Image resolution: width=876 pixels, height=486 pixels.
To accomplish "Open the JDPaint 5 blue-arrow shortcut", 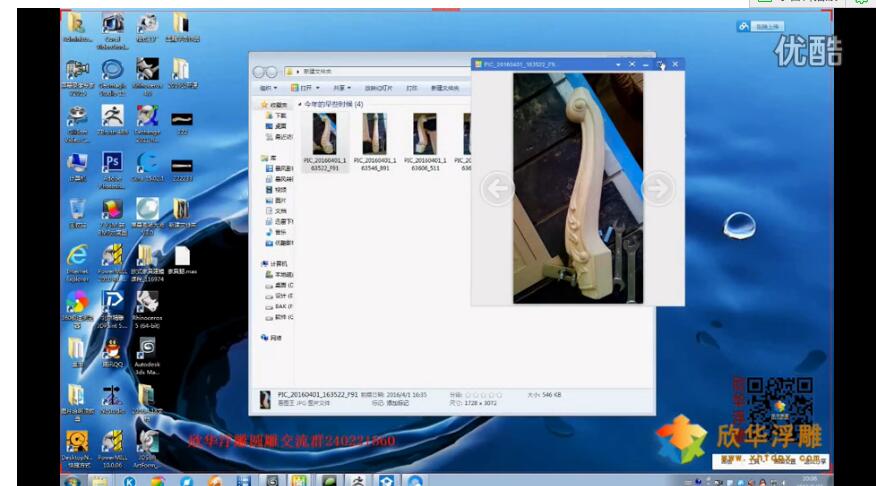I will pos(112,309).
